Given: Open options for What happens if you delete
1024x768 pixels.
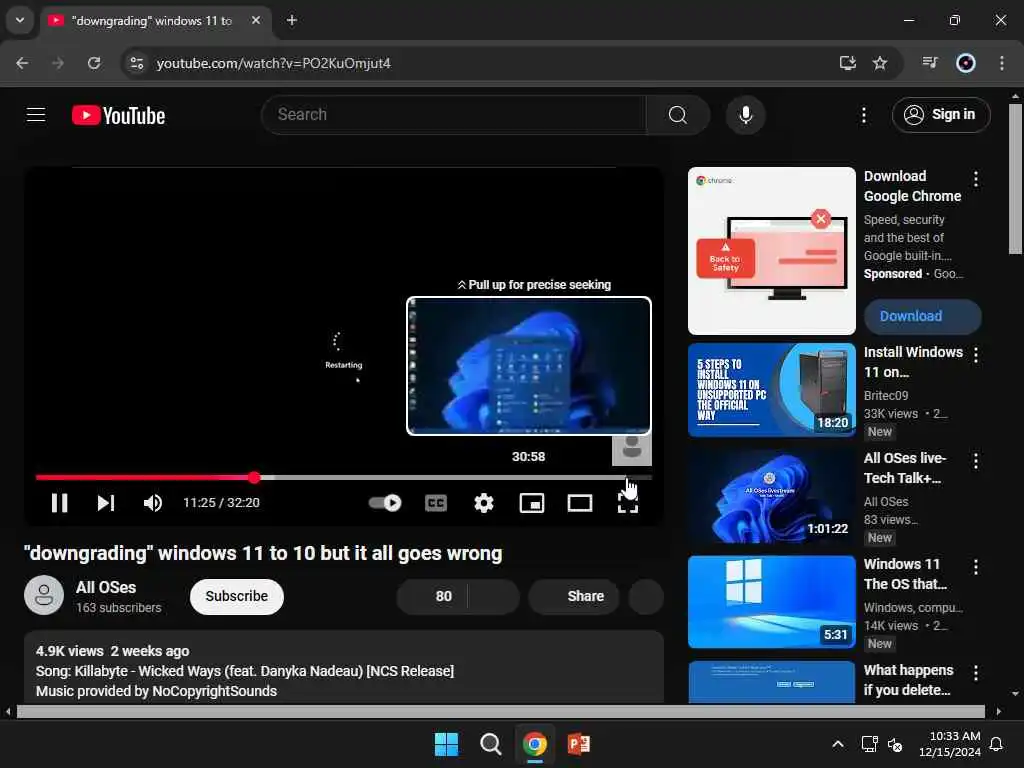Looking at the screenshot, I should (x=976, y=673).
